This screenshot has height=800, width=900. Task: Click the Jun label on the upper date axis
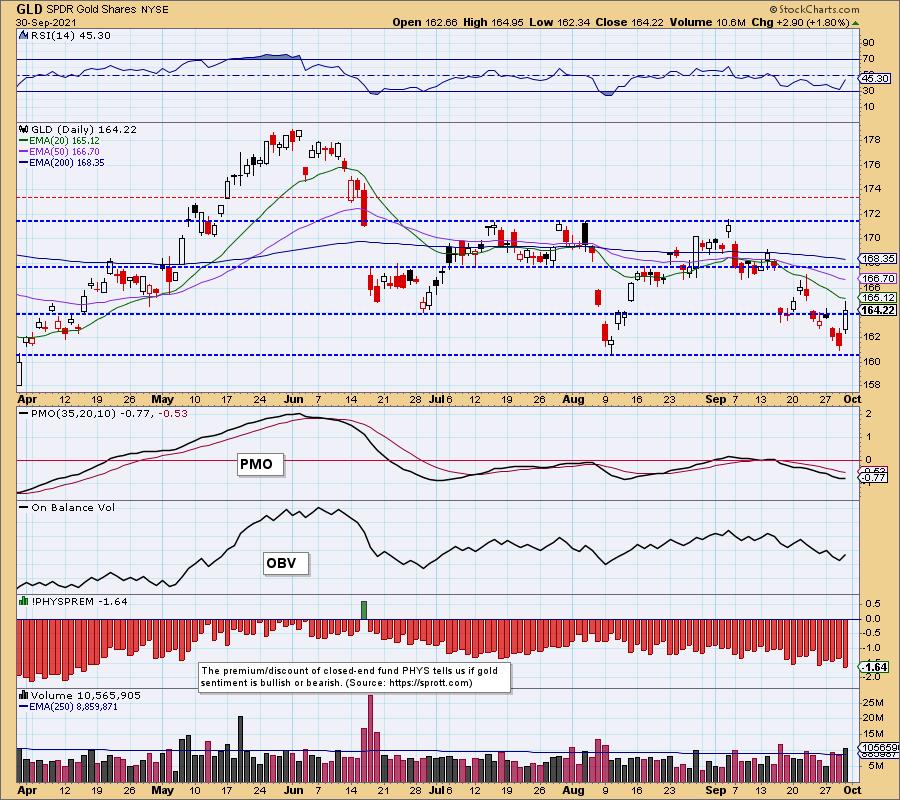[x=293, y=399]
